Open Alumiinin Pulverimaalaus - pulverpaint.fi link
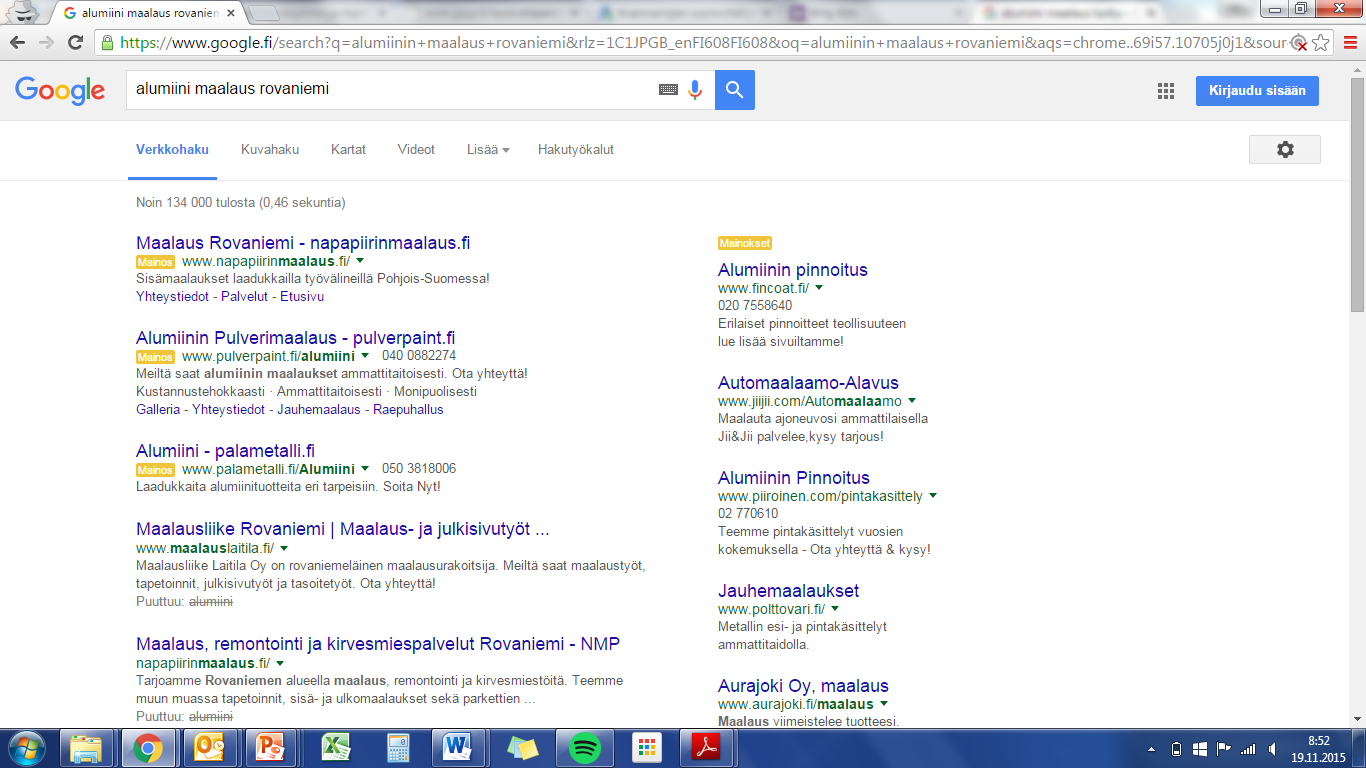The width and height of the screenshot is (1366, 768). click(296, 338)
